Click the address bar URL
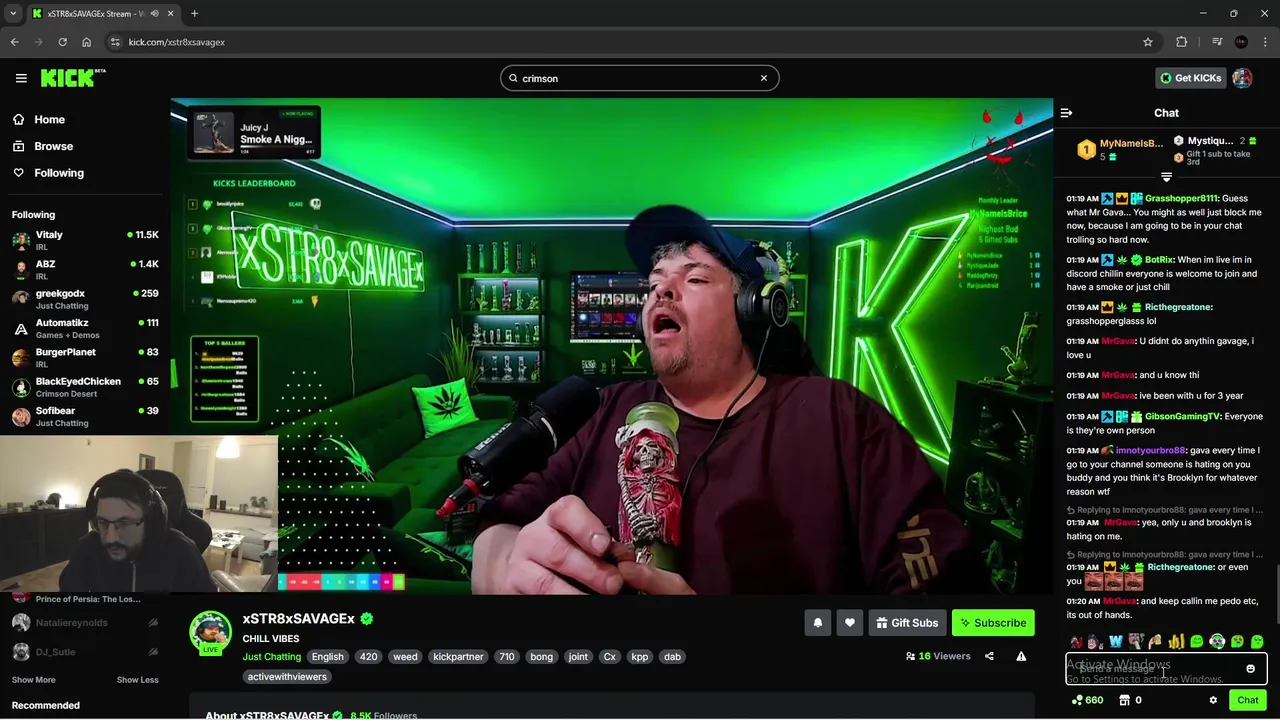Screen dimensions: 1280x720 click(176, 42)
